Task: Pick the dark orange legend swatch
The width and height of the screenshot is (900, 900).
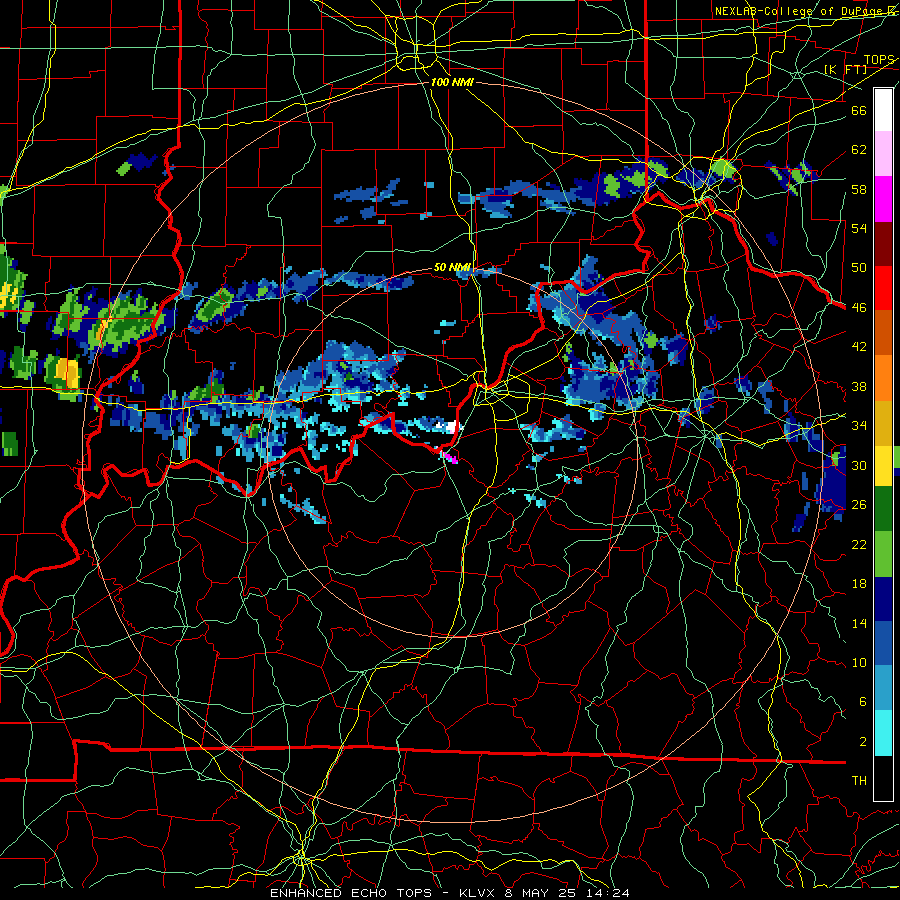Action: pos(883,332)
